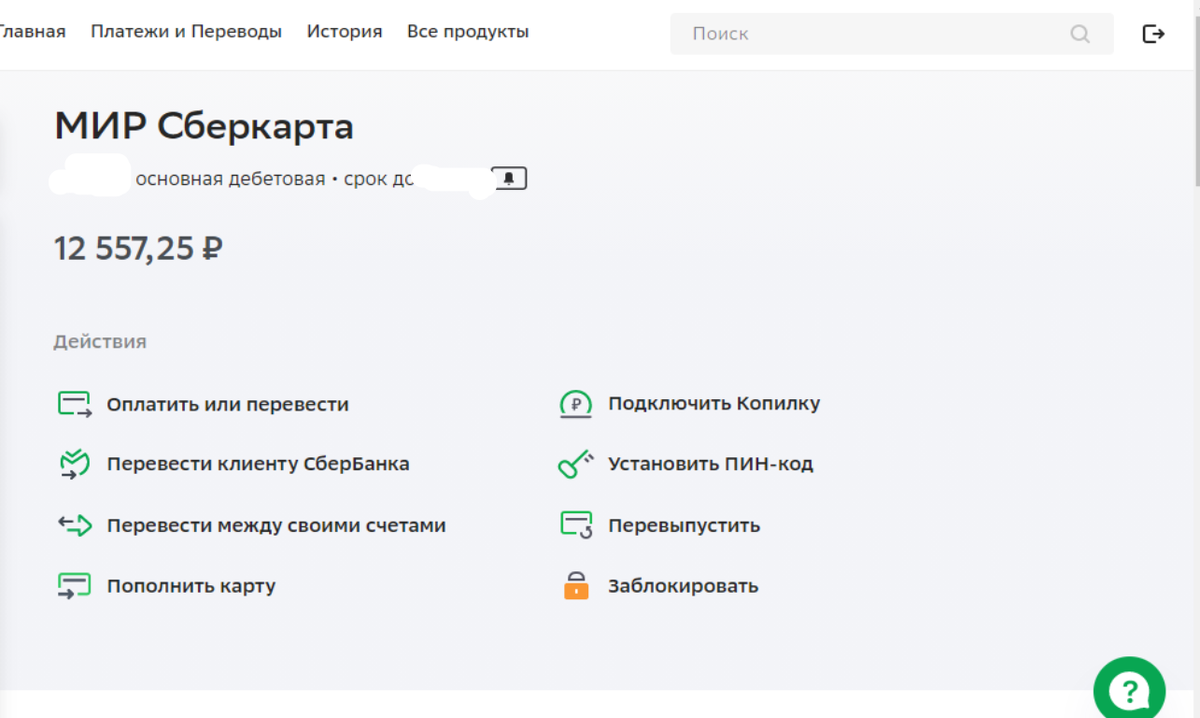Click the ruble coin icon for Копилка
The width and height of the screenshot is (1200, 718).
(x=574, y=404)
